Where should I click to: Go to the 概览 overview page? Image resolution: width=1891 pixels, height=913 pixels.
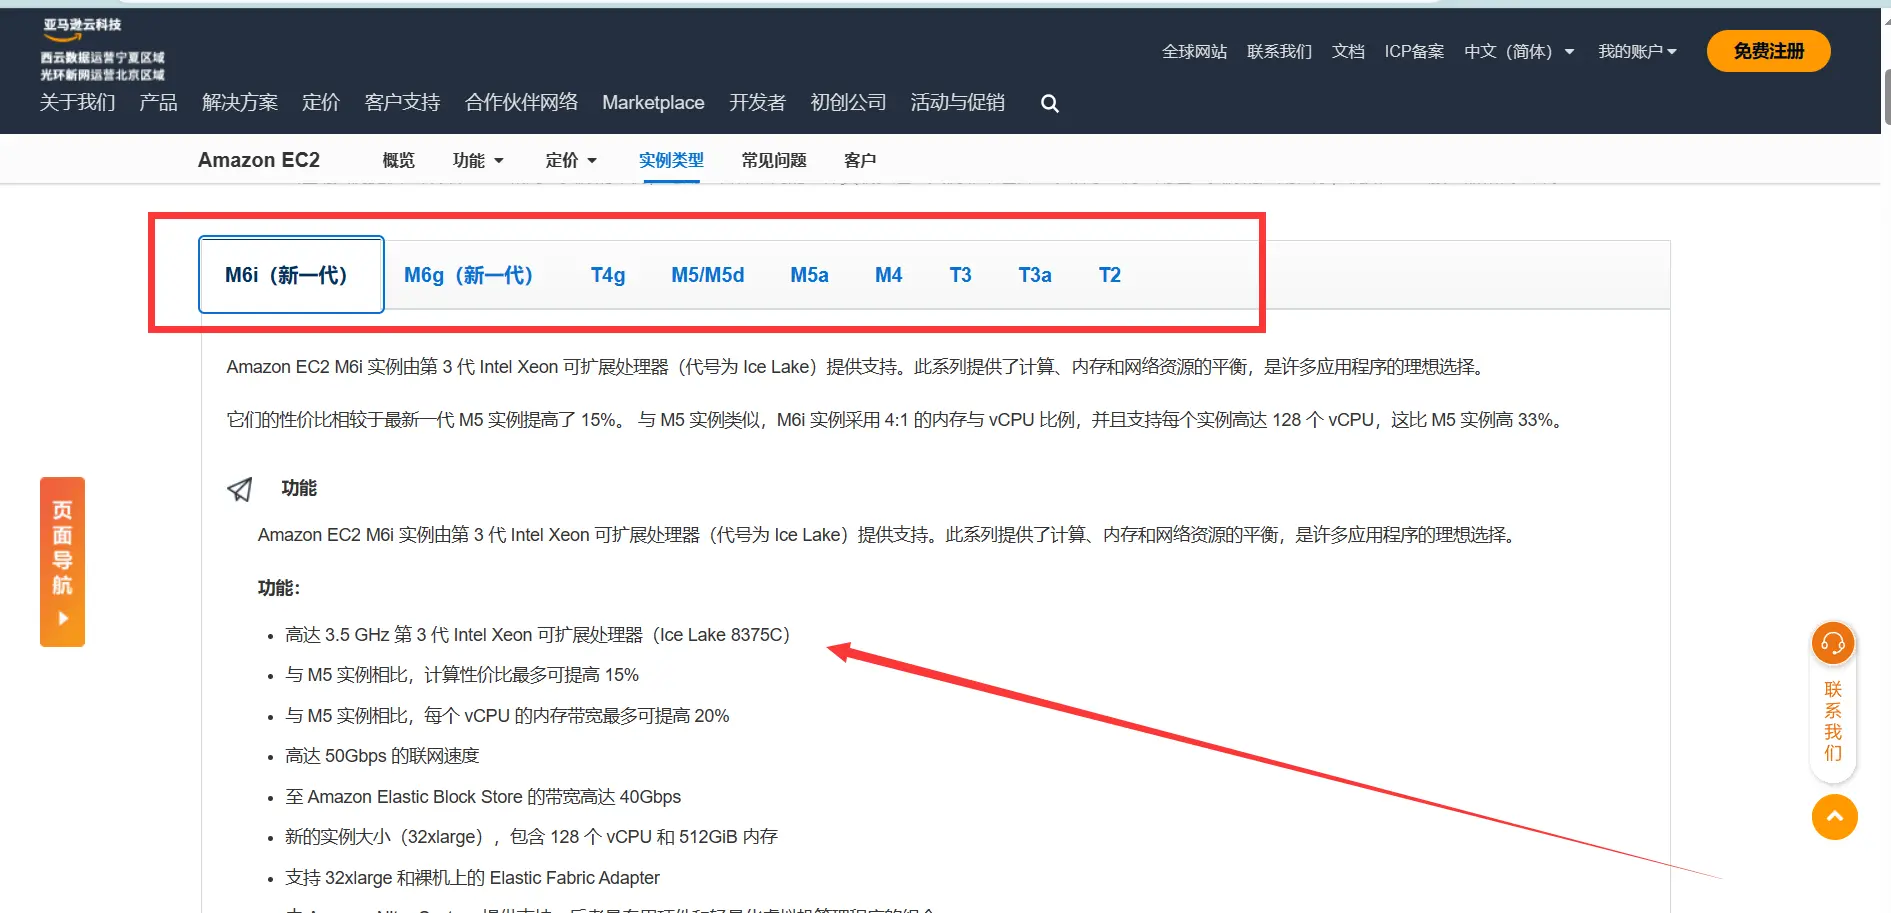[x=398, y=160]
